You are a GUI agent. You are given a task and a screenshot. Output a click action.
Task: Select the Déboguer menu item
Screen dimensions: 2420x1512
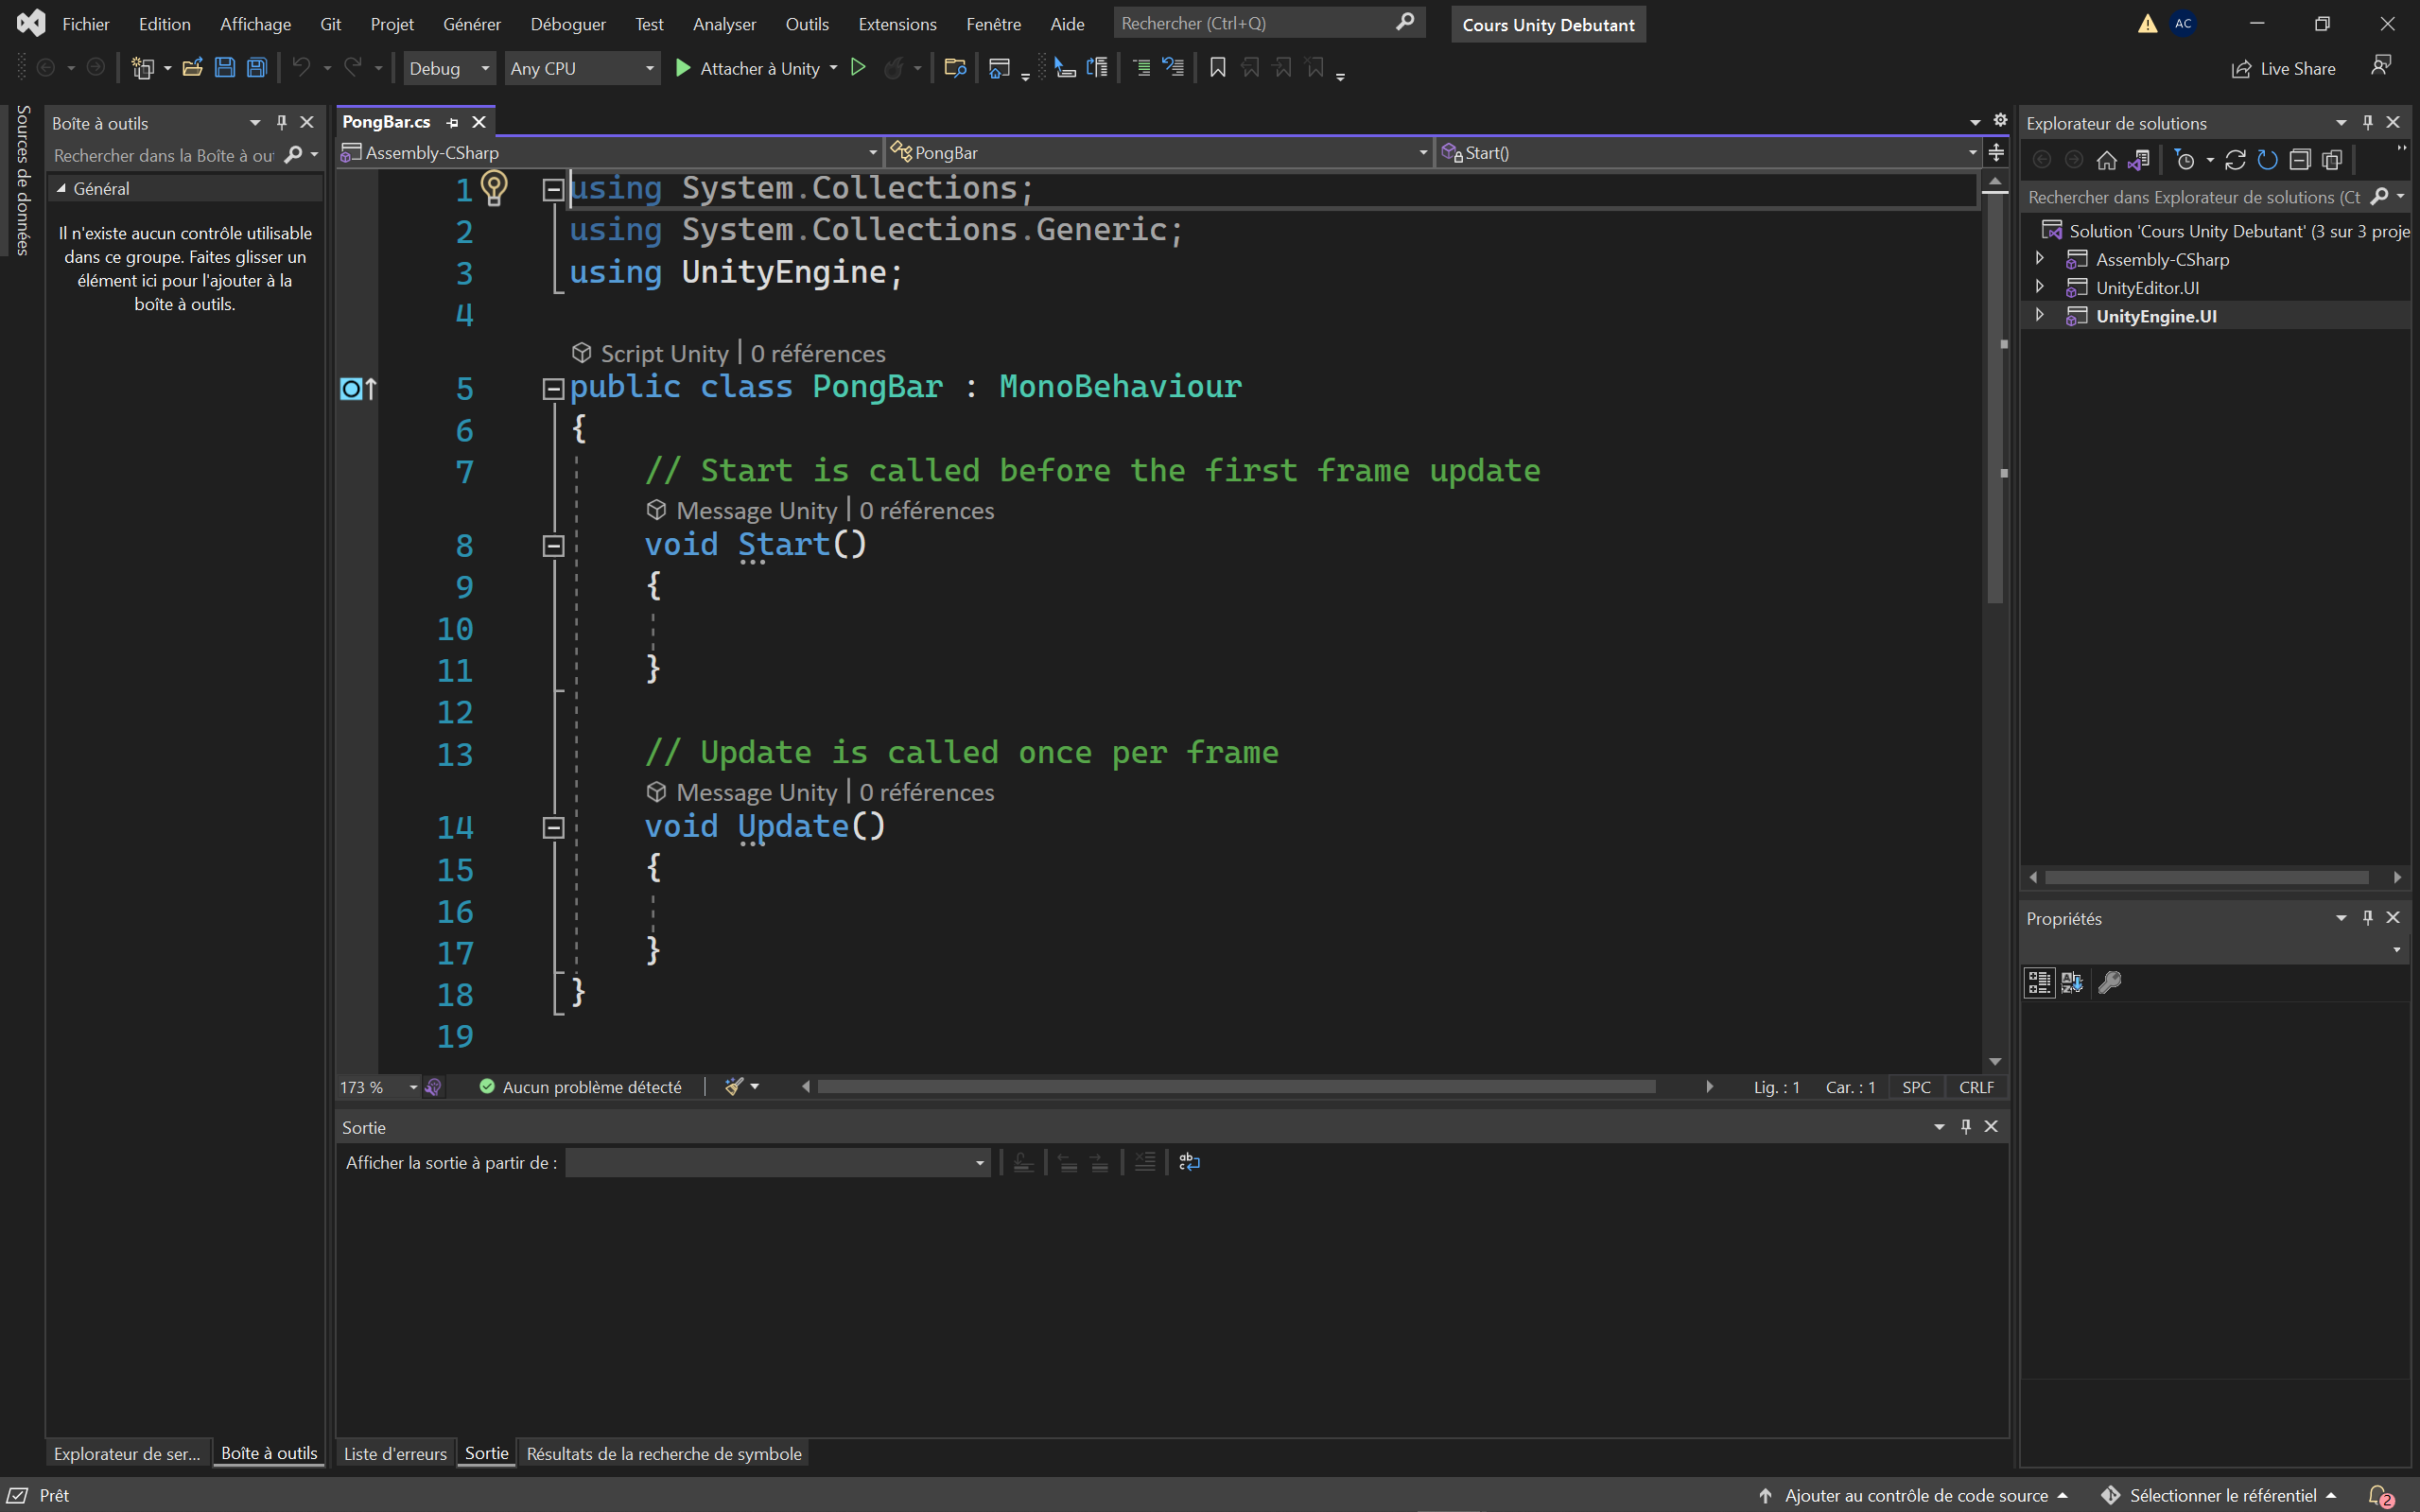pyautogui.click(x=568, y=23)
